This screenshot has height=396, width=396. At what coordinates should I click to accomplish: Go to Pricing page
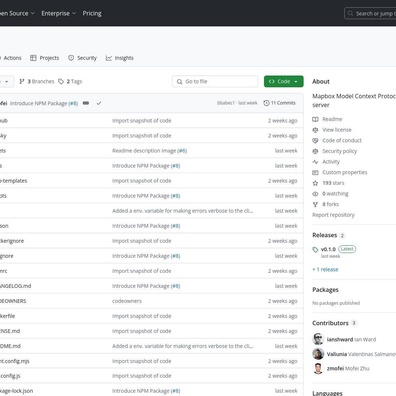pyautogui.click(x=92, y=13)
